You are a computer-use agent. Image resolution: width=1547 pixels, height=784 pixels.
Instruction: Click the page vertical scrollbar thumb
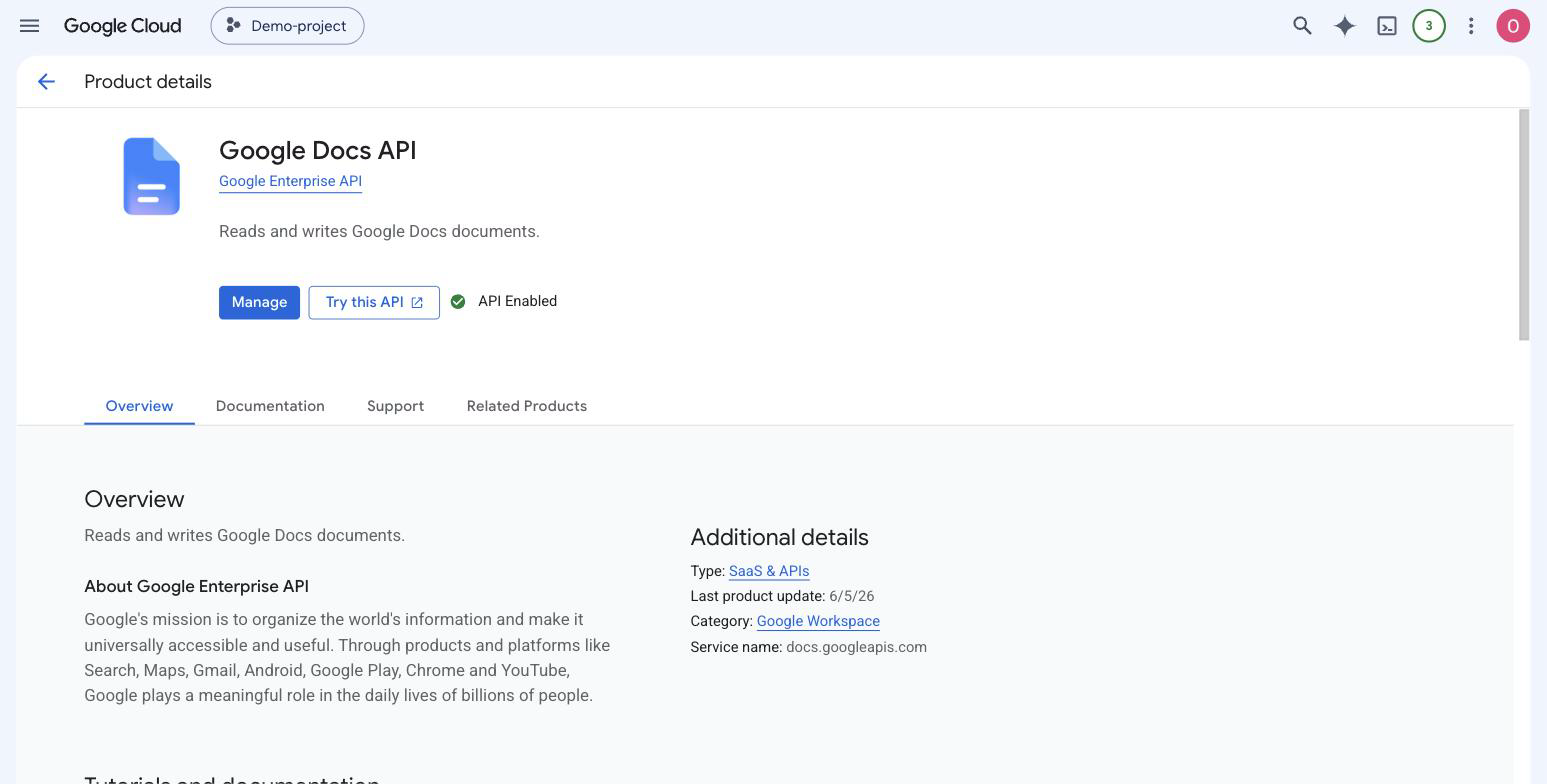coord(1524,225)
